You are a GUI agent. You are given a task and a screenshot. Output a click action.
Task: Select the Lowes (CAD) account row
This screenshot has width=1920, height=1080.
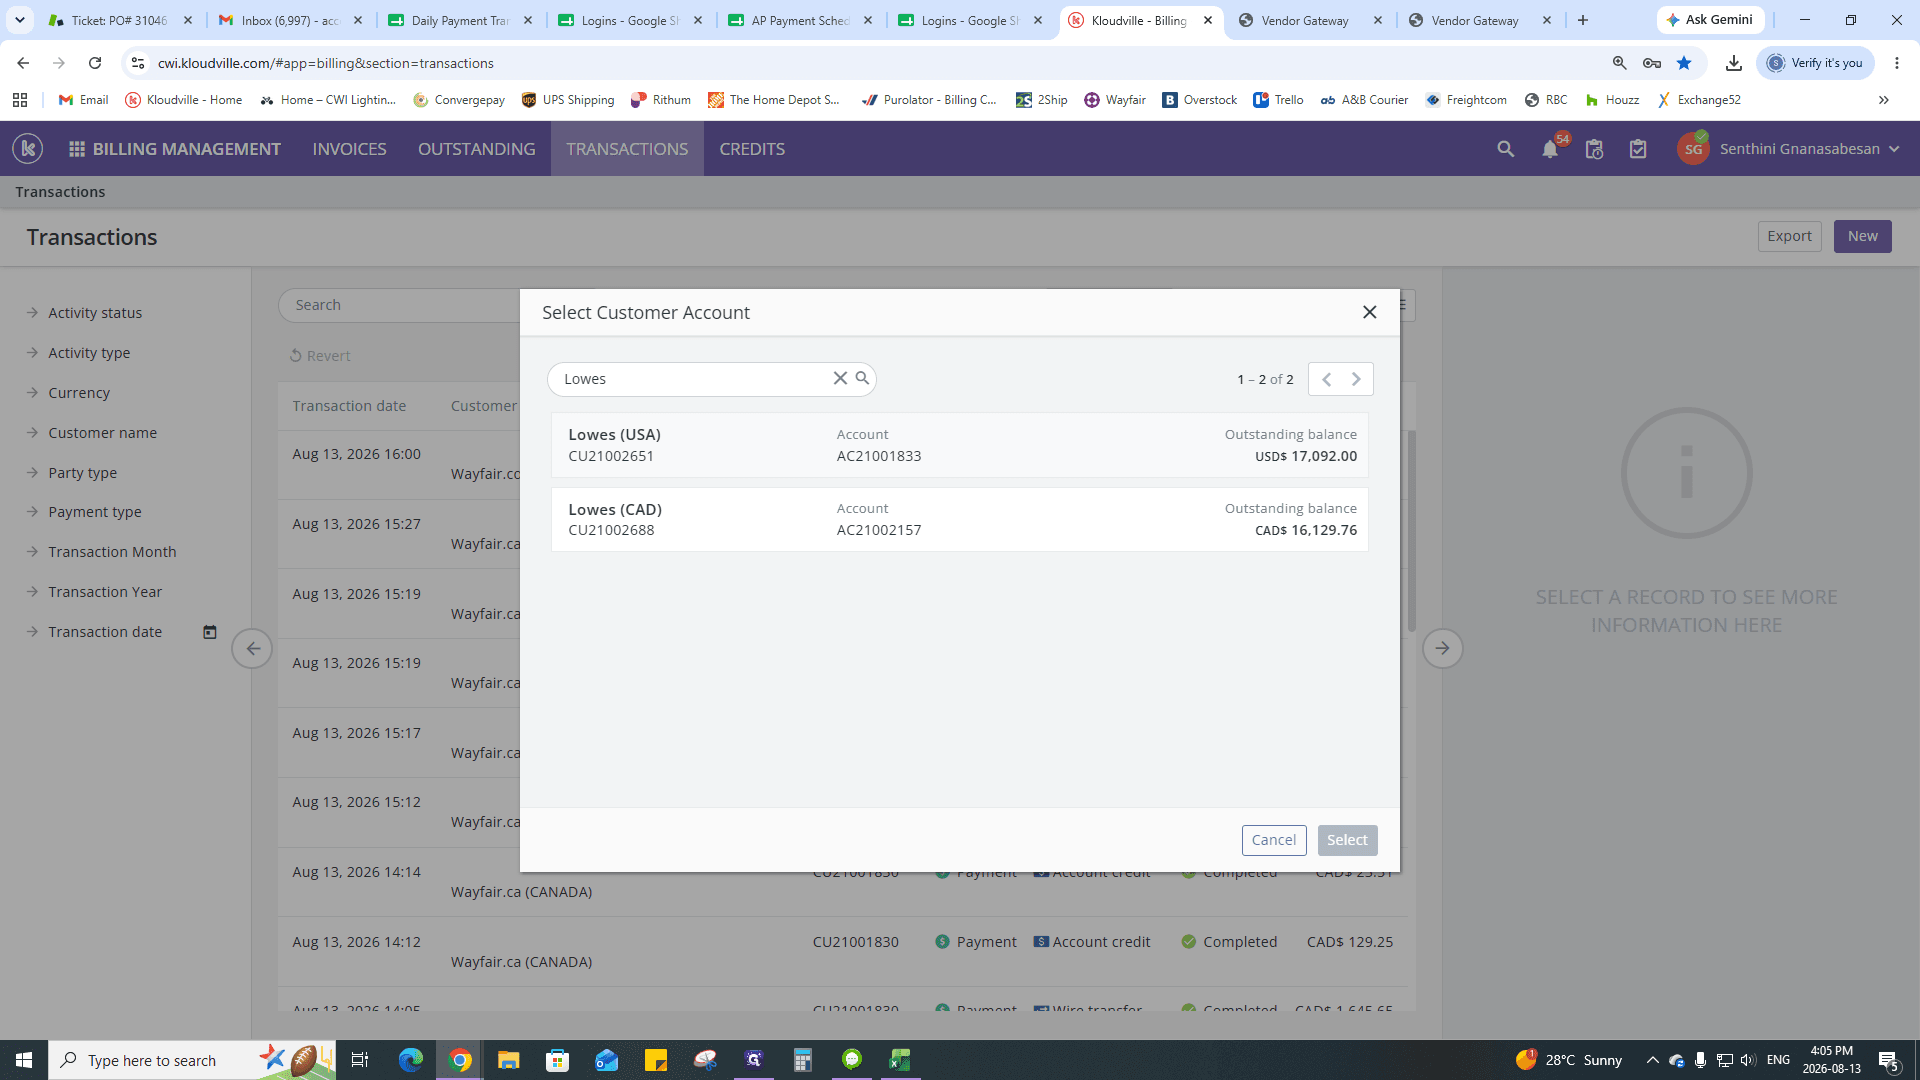coord(959,519)
